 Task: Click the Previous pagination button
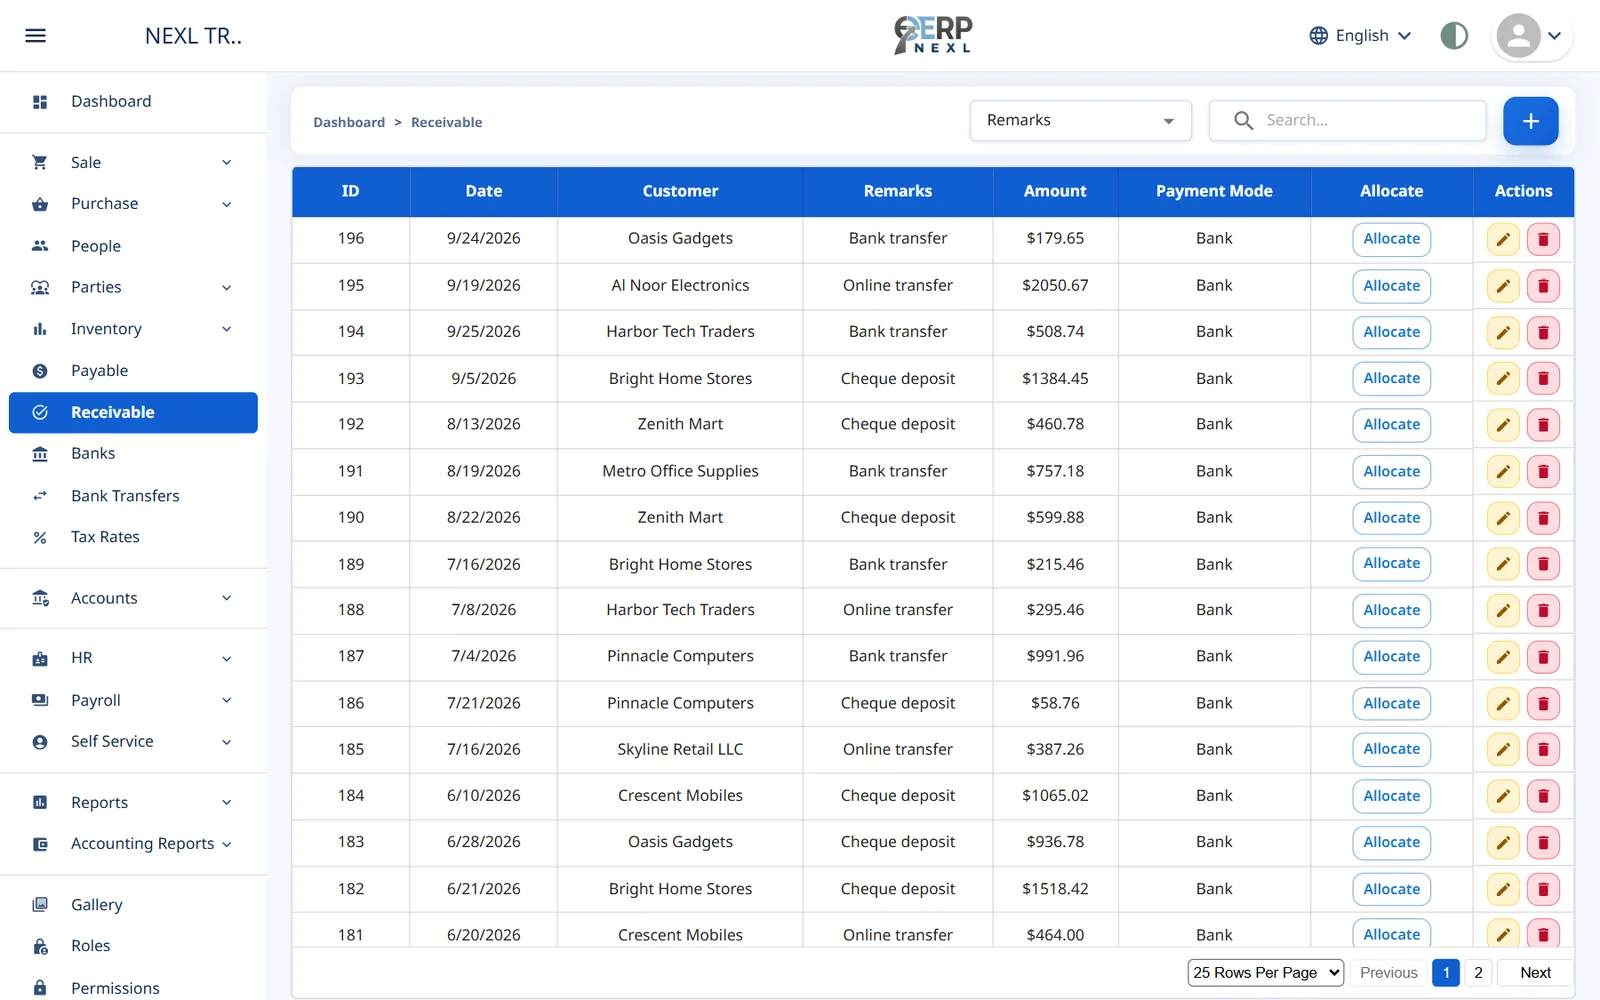coord(1388,973)
